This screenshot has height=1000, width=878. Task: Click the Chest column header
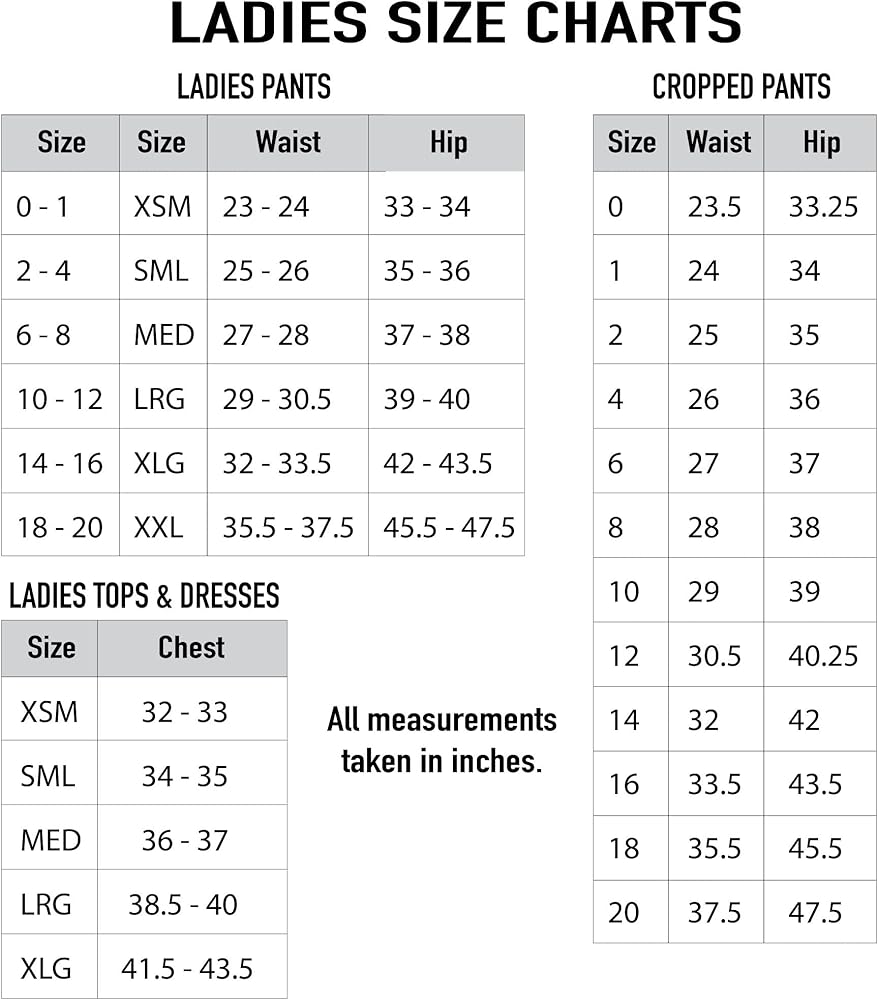(x=191, y=648)
